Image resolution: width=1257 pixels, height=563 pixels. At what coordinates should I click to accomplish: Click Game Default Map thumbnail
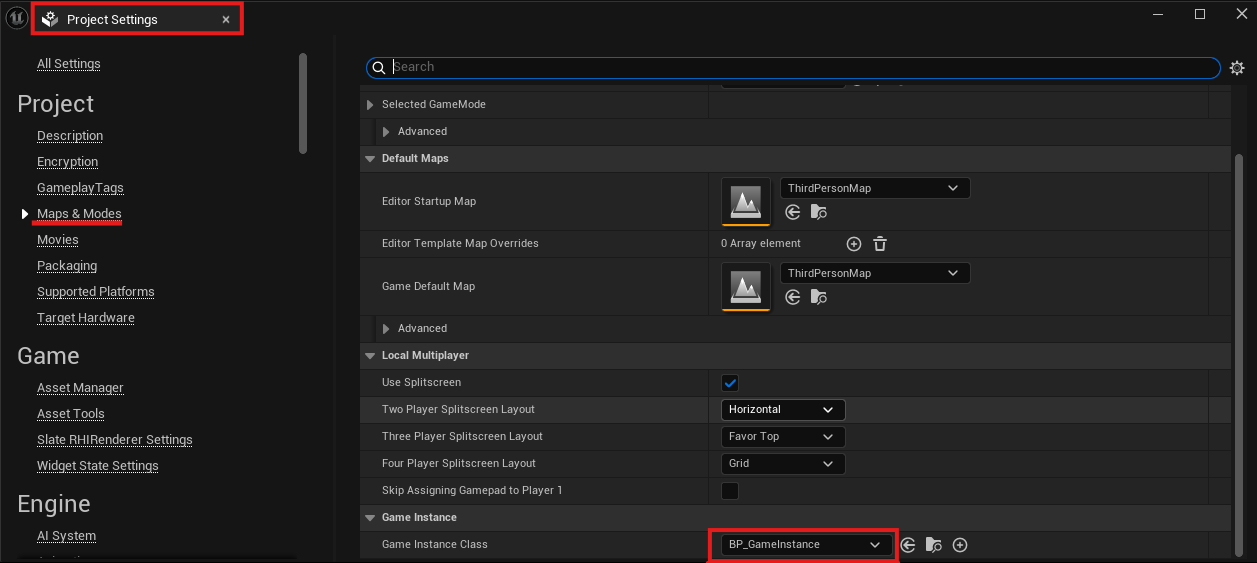point(746,287)
